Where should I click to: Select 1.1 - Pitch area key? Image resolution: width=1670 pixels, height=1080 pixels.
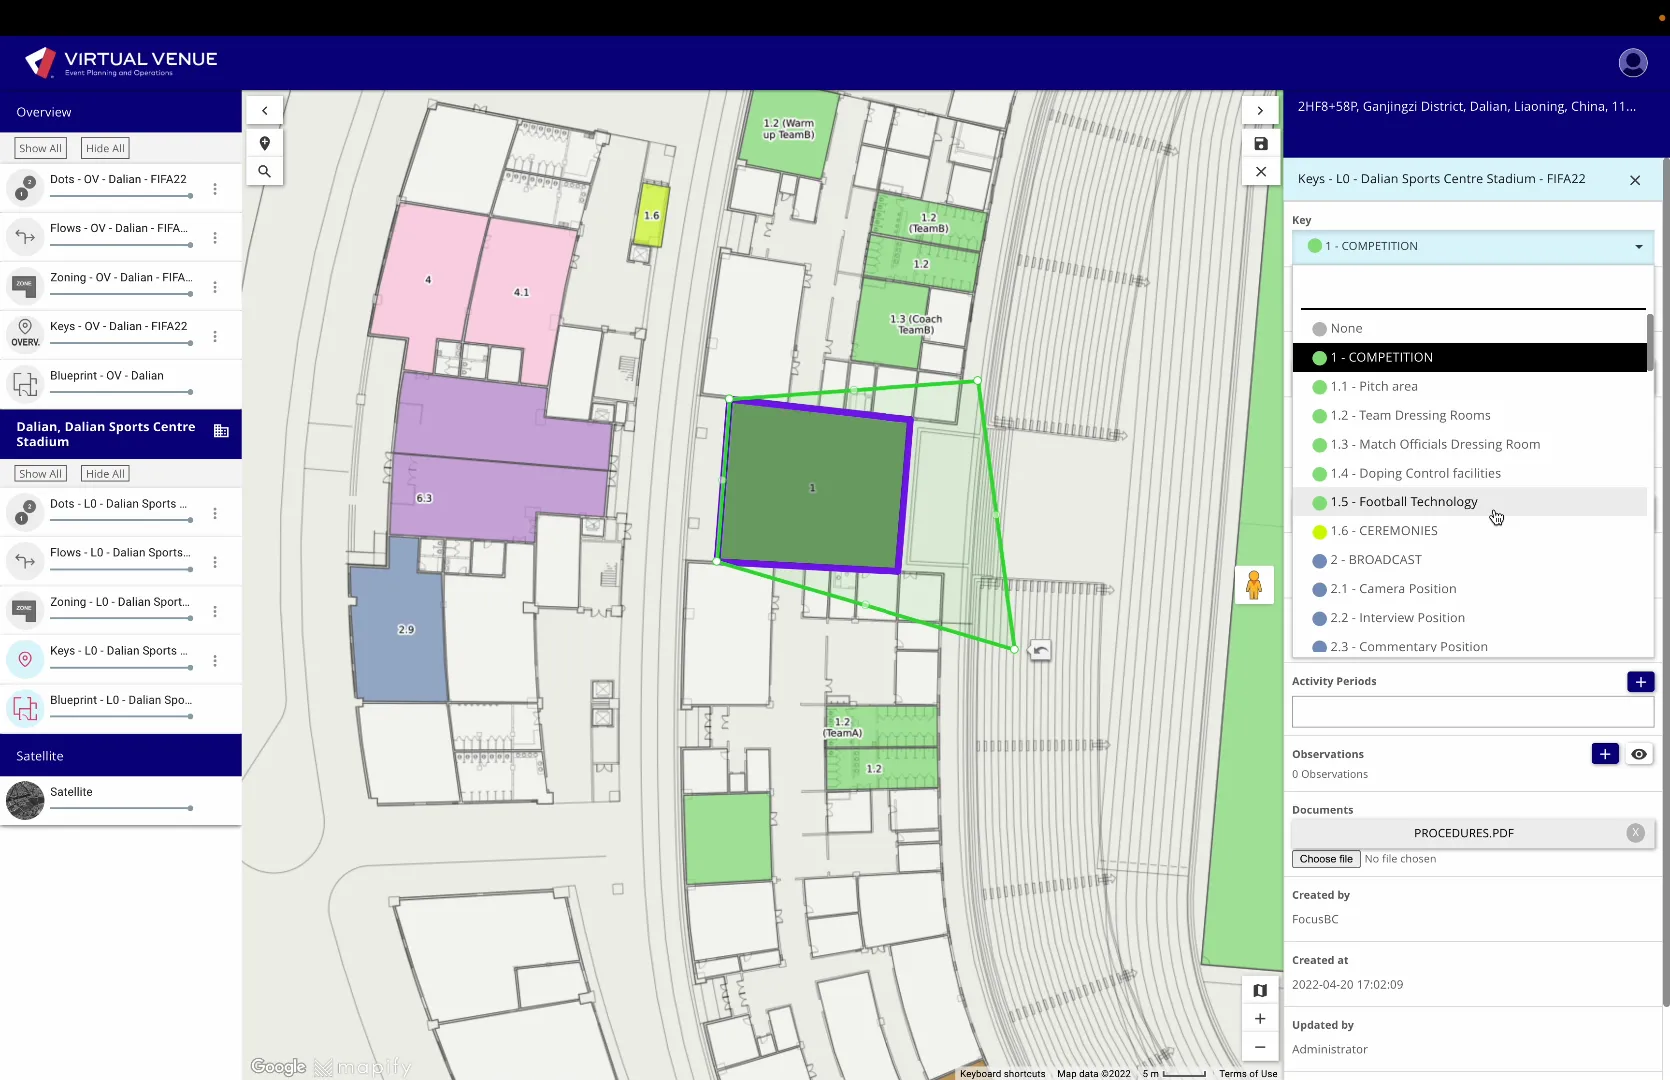click(1470, 386)
